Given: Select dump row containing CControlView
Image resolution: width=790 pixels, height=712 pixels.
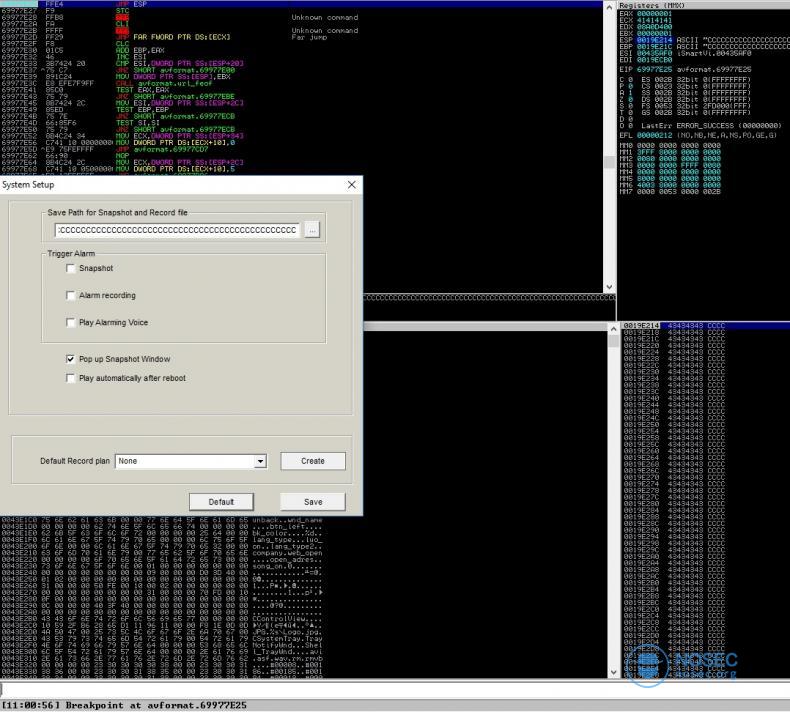Looking at the screenshot, I should (x=161, y=619).
